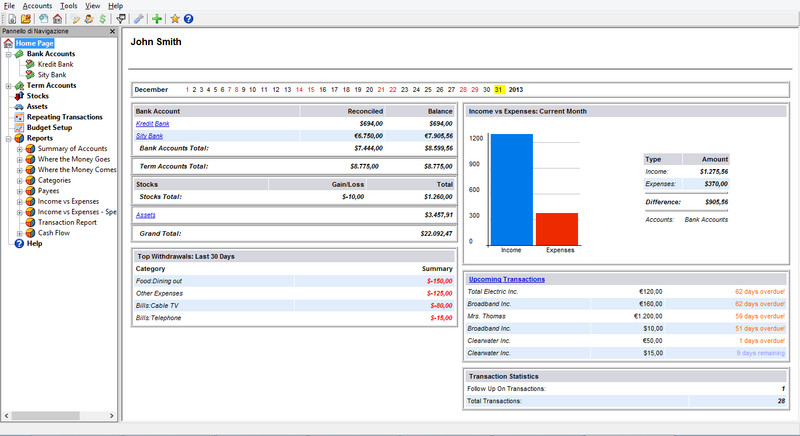The height and width of the screenshot is (436, 800).
Task: Click the Sity Bank account icon
Action: click(x=30, y=75)
